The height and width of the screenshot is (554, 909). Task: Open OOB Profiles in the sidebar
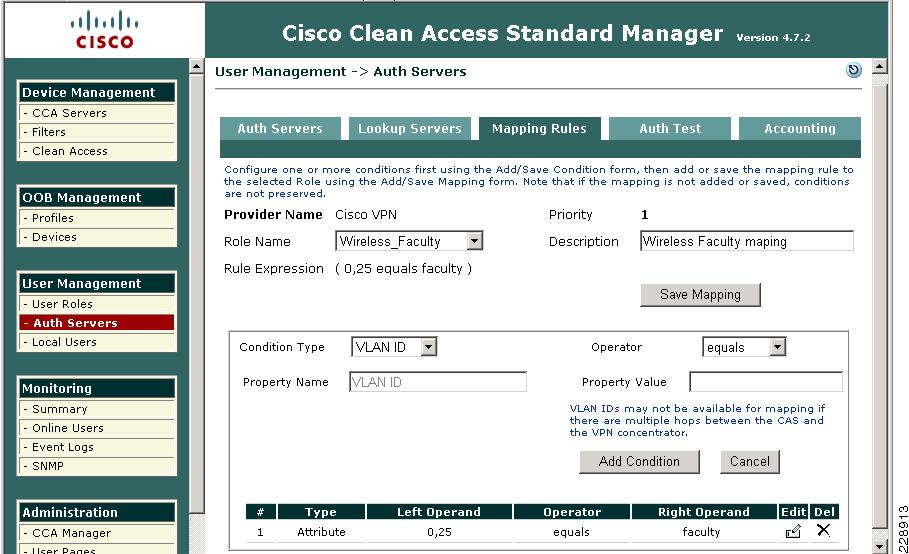(97, 218)
